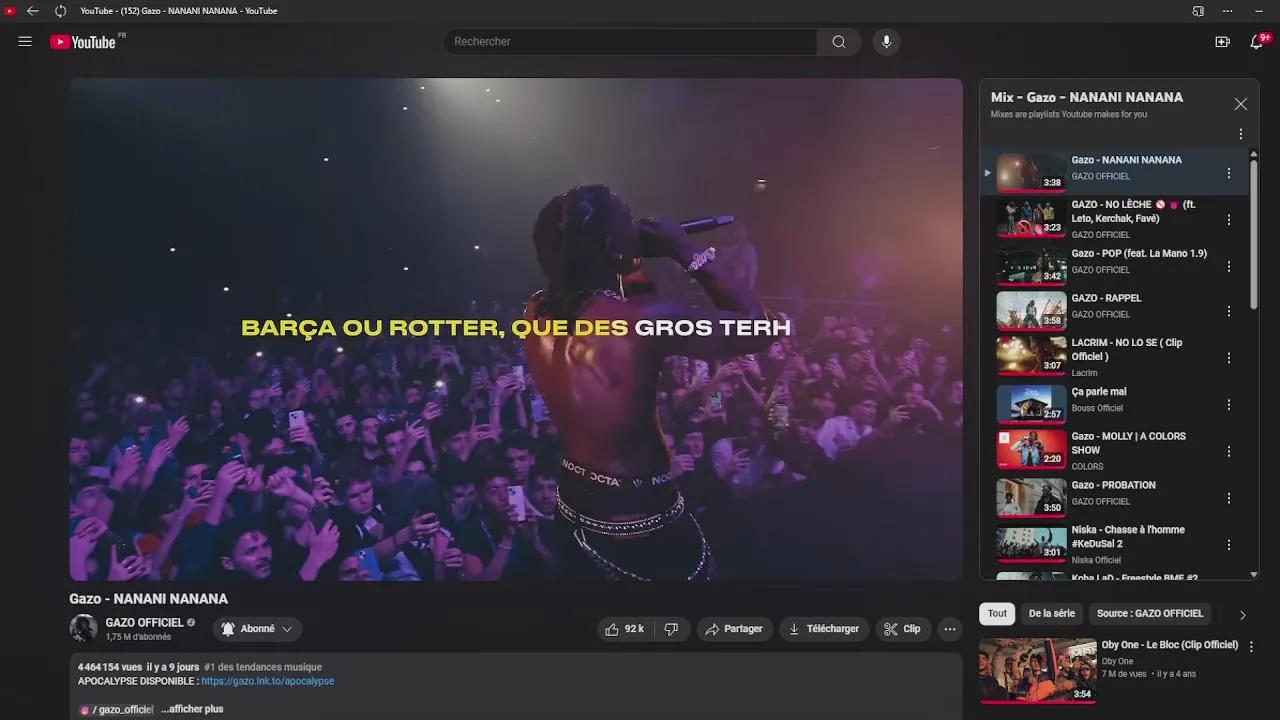Click the Mix playlist scroll-down arrow
The width and height of the screenshot is (1280, 720).
[1254, 575]
